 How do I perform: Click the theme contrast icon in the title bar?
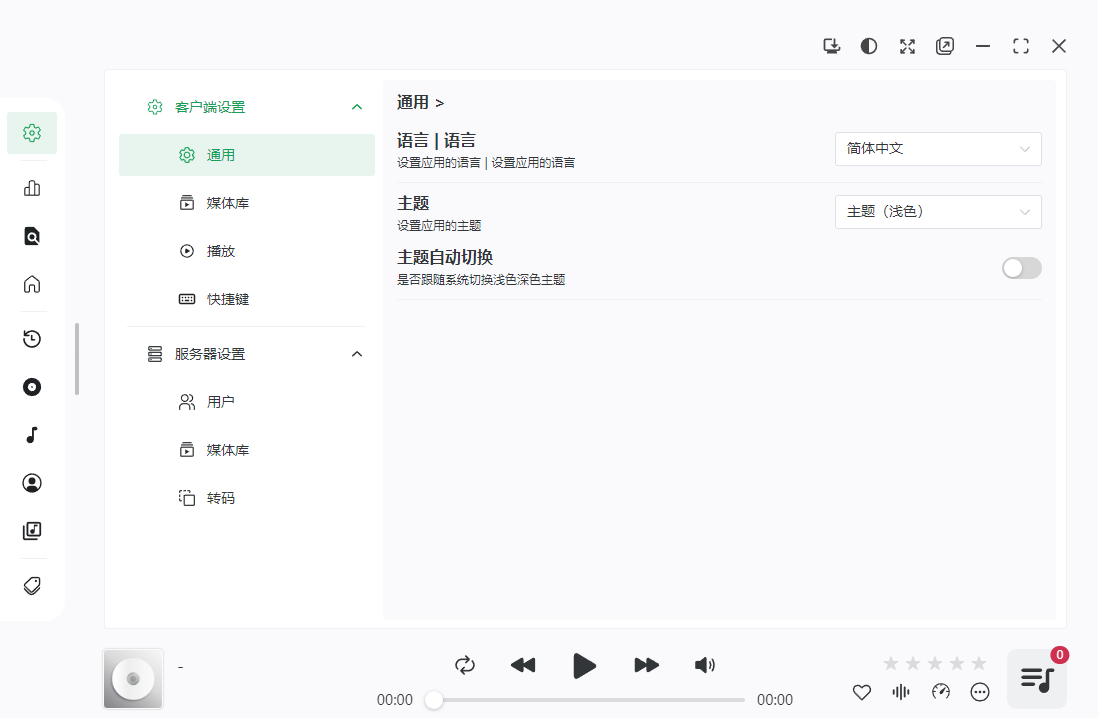pos(868,46)
